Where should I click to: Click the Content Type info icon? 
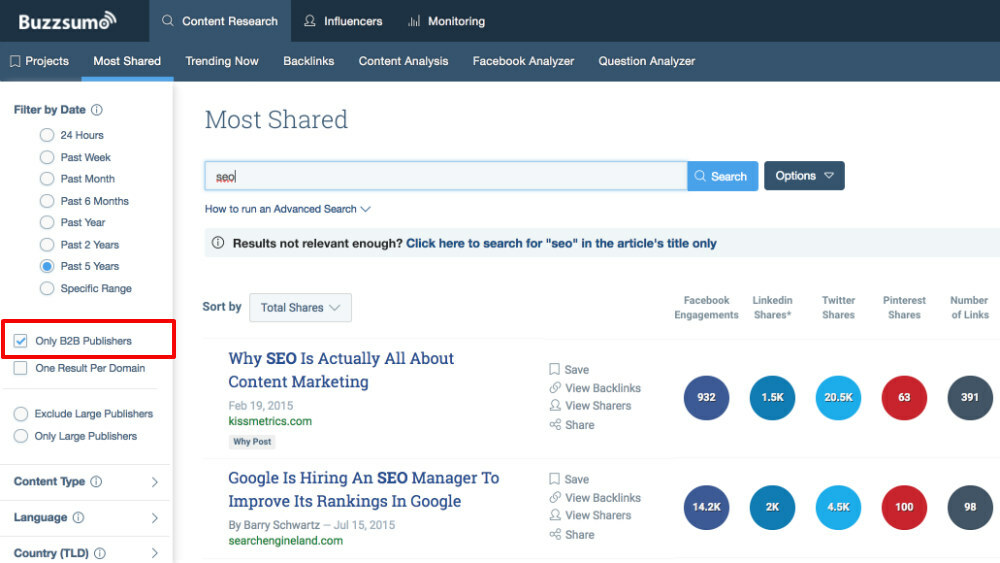(97, 482)
